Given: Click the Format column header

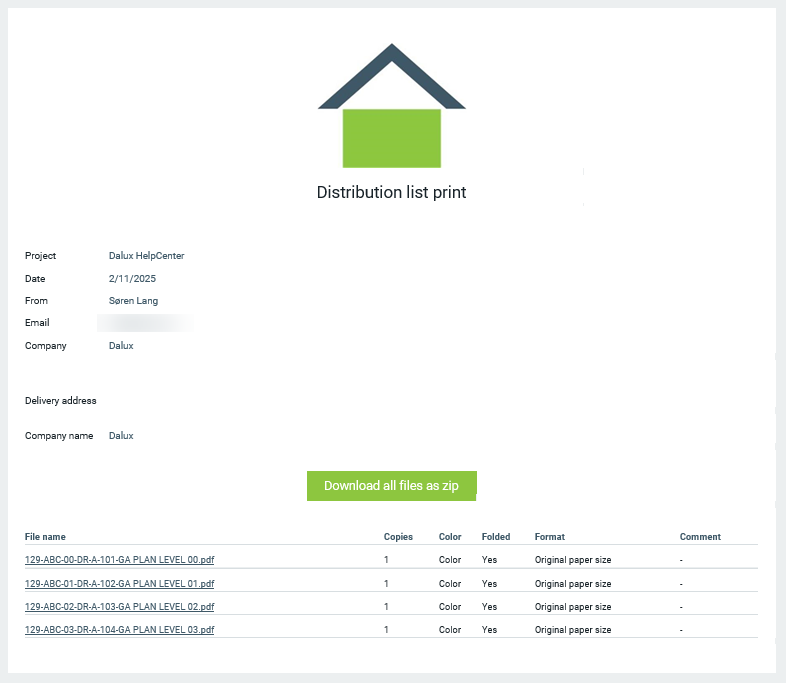Looking at the screenshot, I should tap(550, 537).
